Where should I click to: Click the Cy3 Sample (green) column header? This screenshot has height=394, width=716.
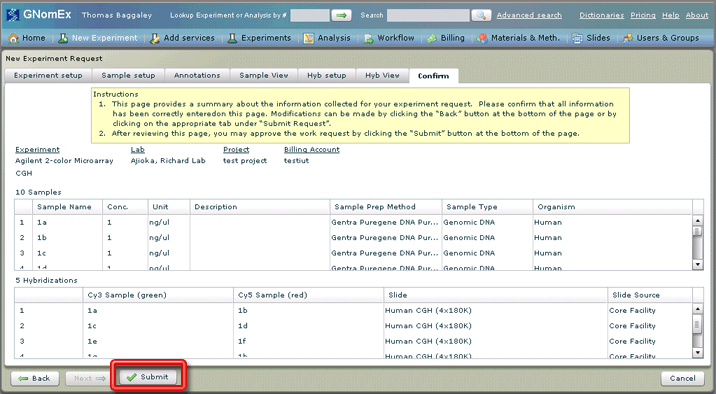tap(158, 295)
